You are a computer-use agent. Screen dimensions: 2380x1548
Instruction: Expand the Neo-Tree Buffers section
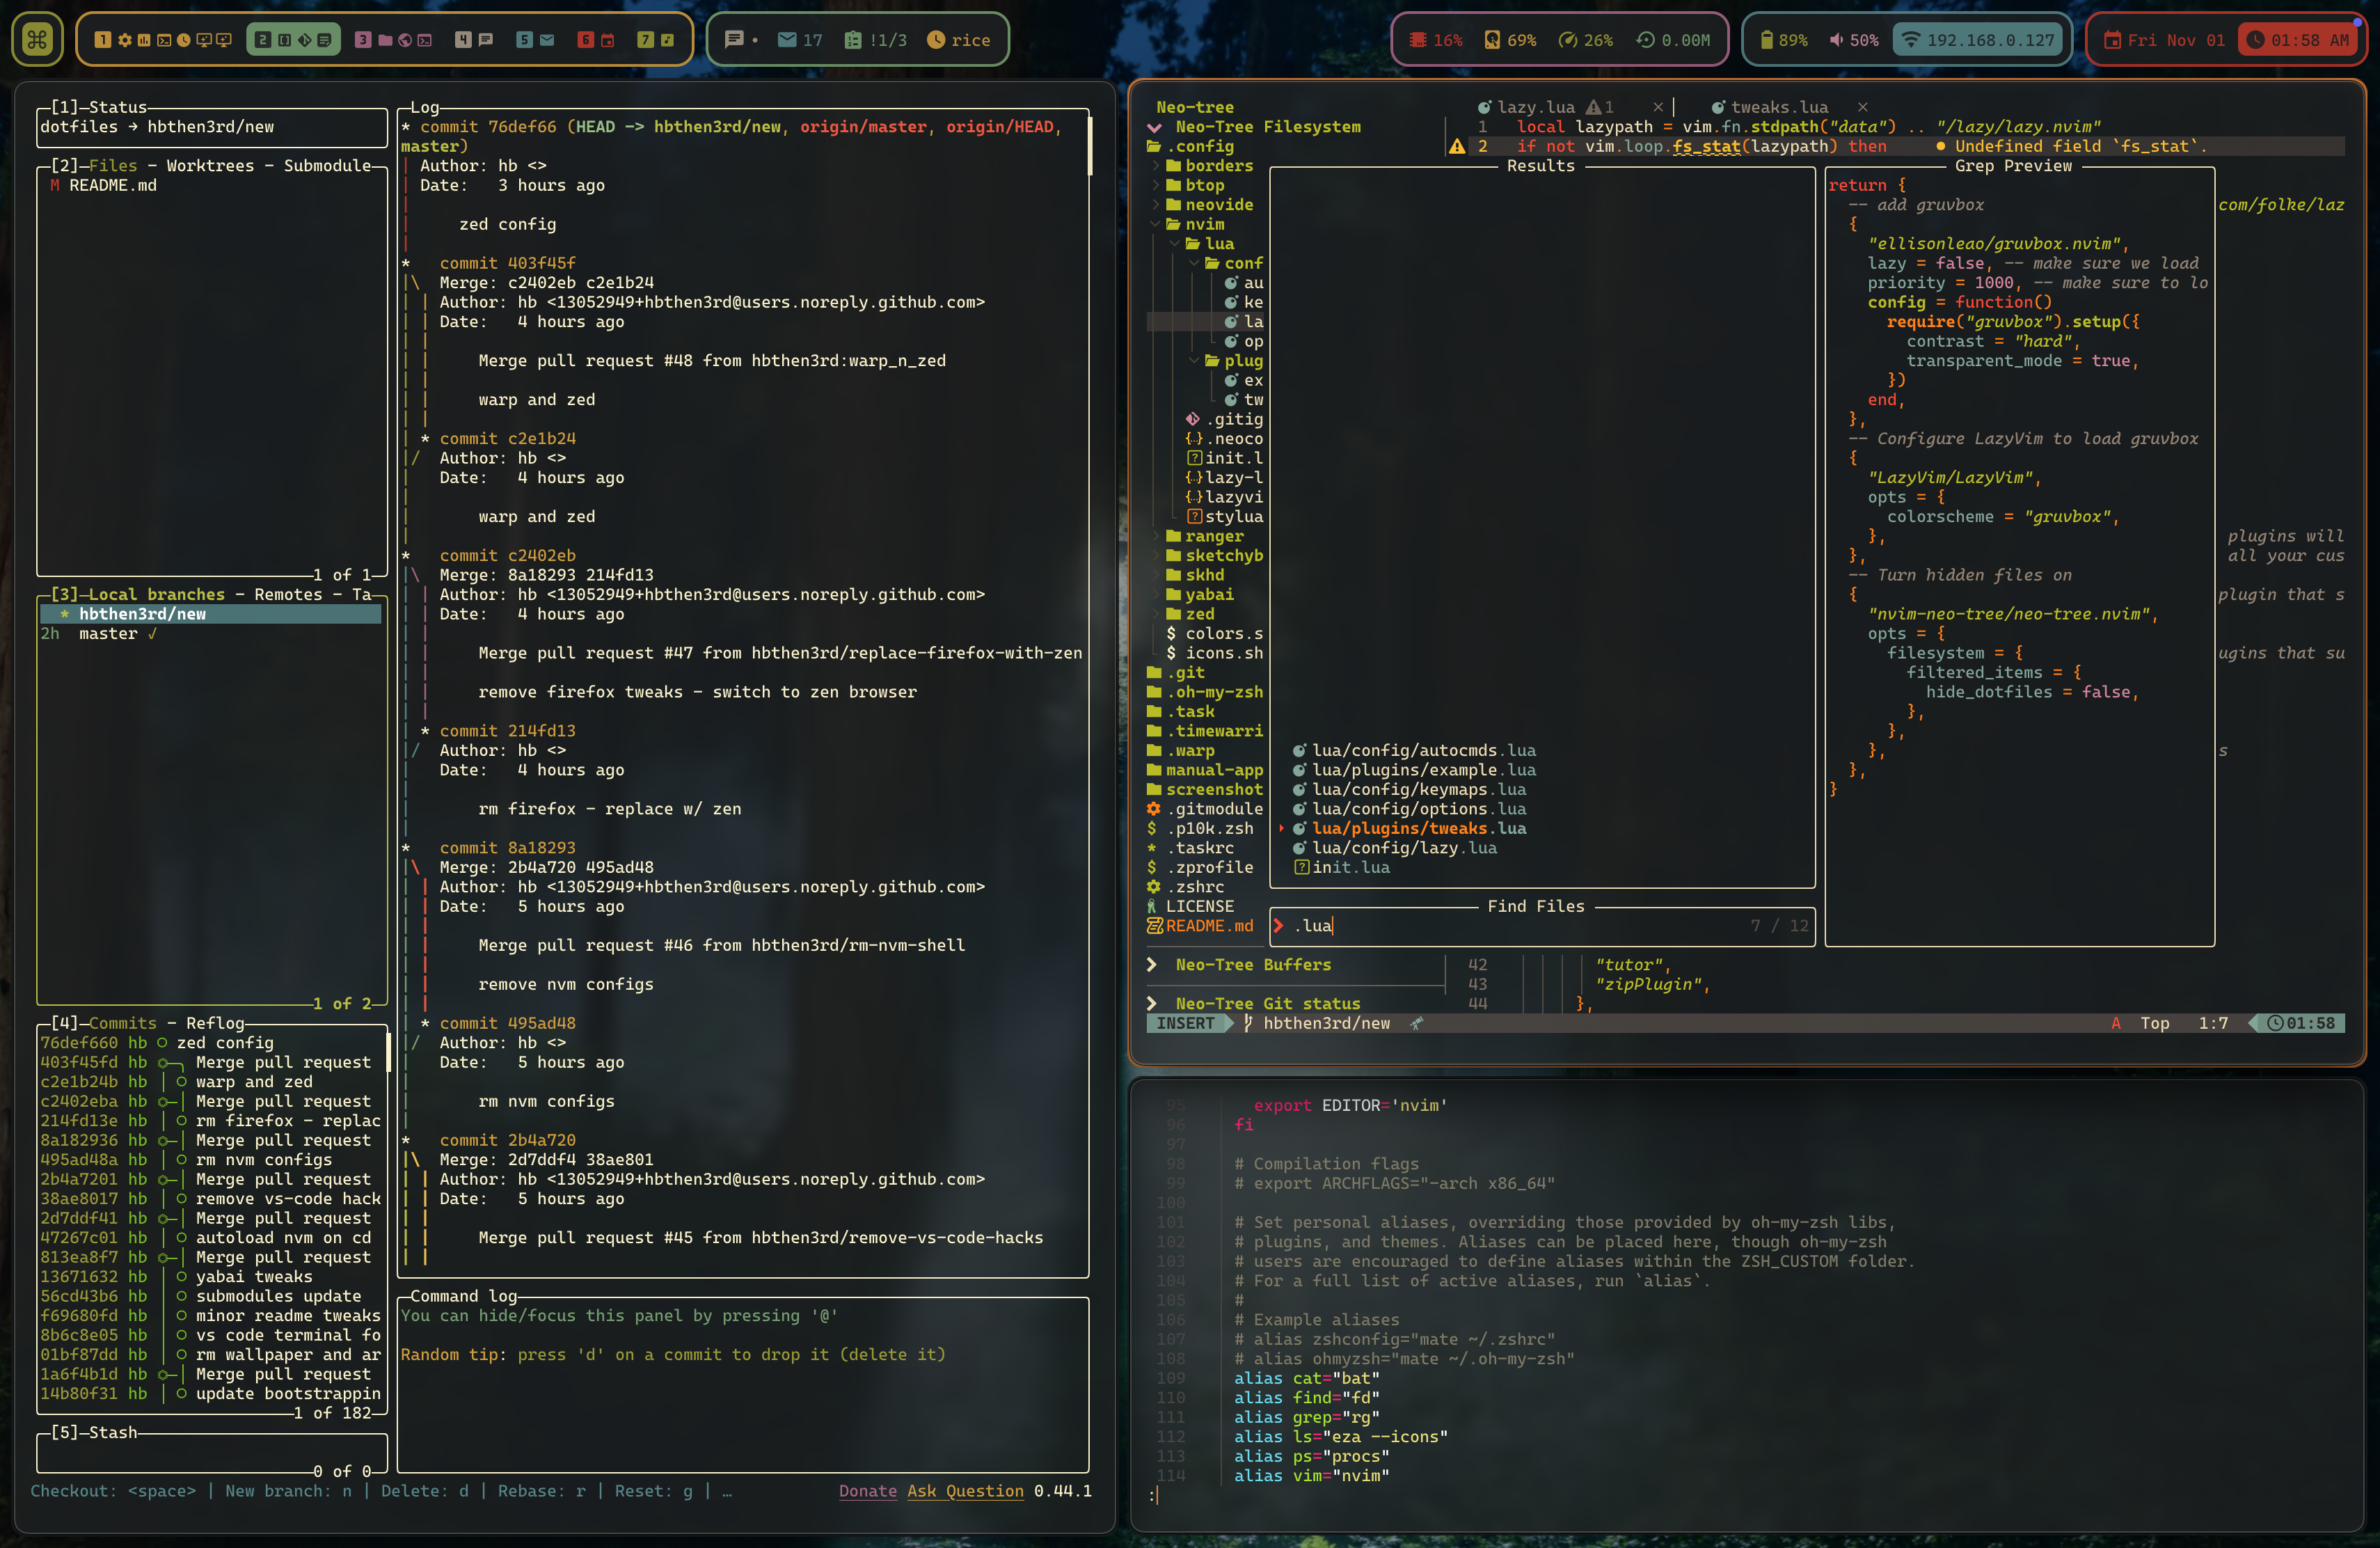pyautogui.click(x=1152, y=965)
